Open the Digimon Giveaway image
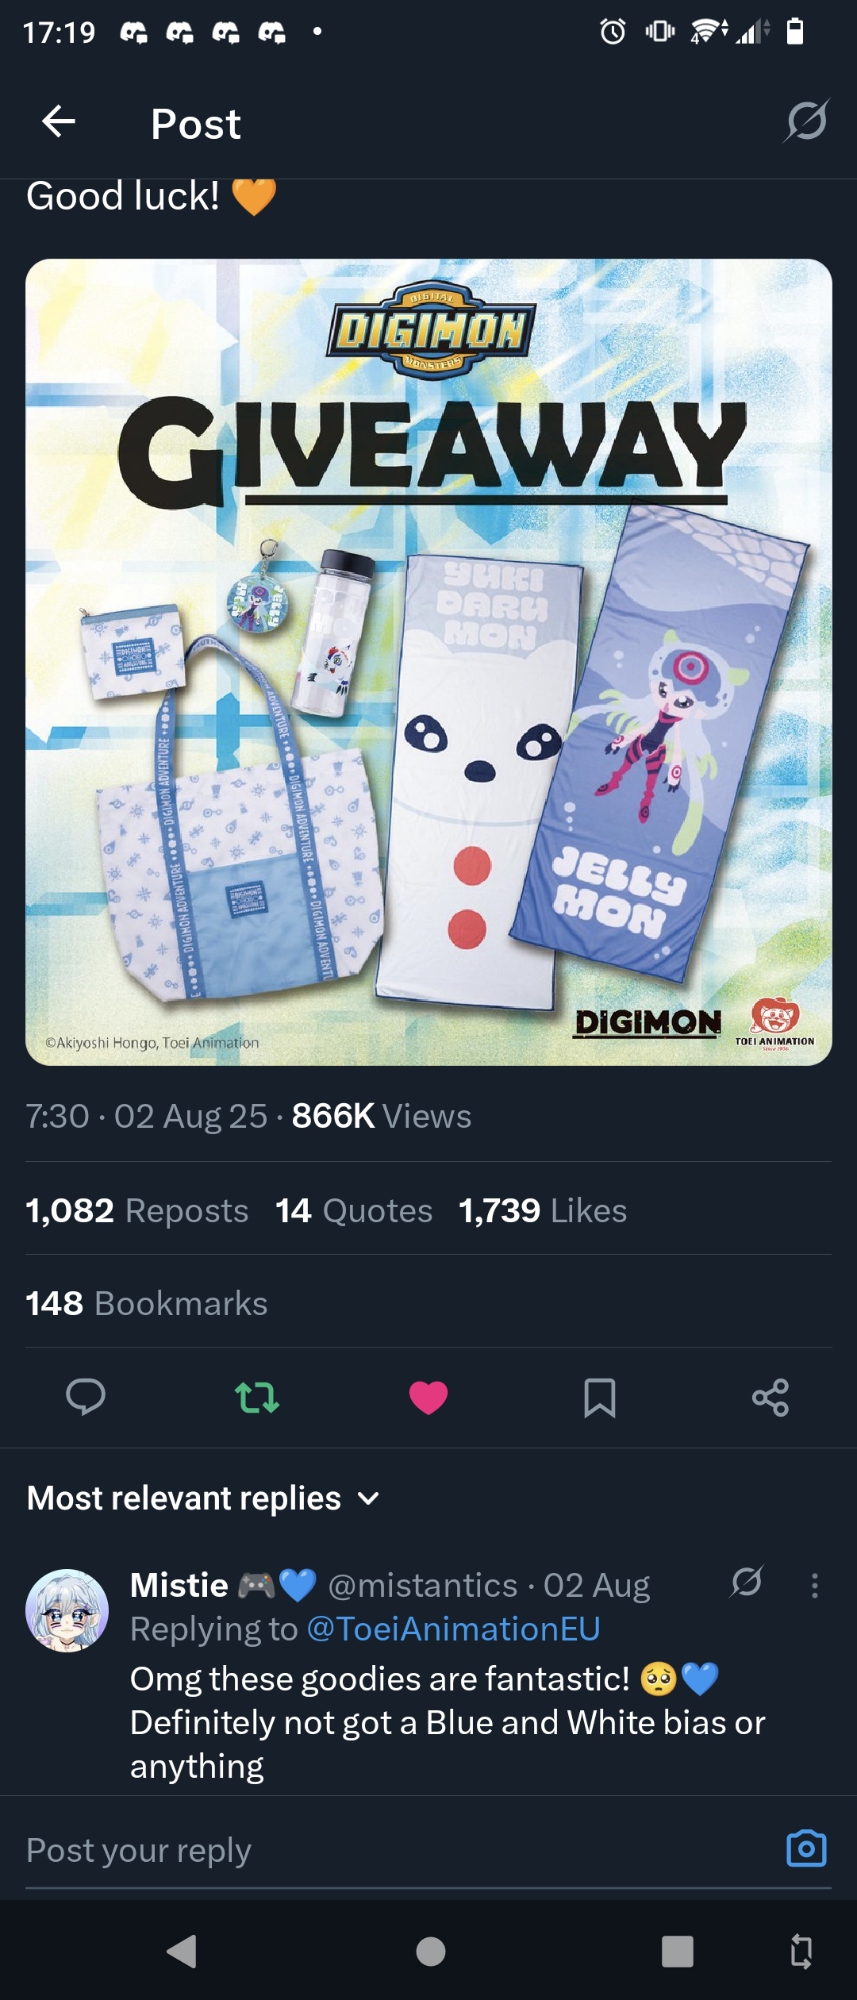Viewport: 857px width, 2000px height. click(428, 662)
